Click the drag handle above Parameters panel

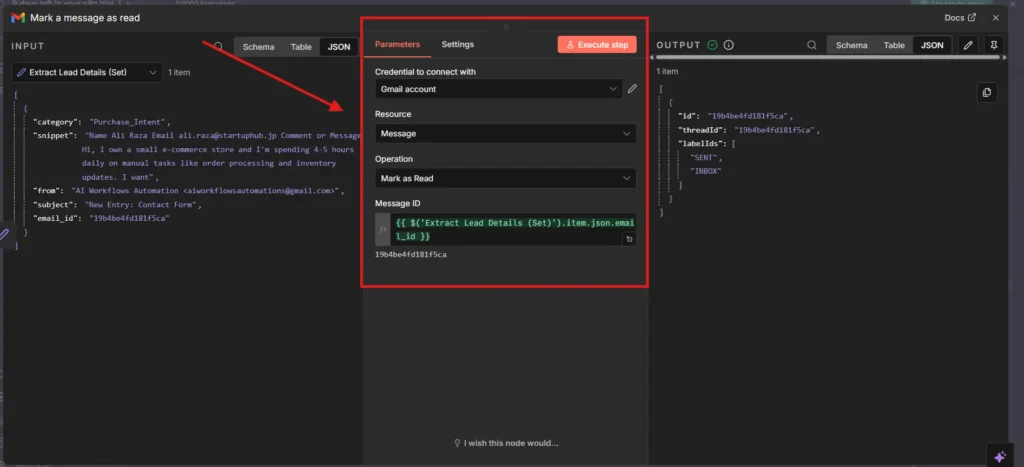point(506,27)
